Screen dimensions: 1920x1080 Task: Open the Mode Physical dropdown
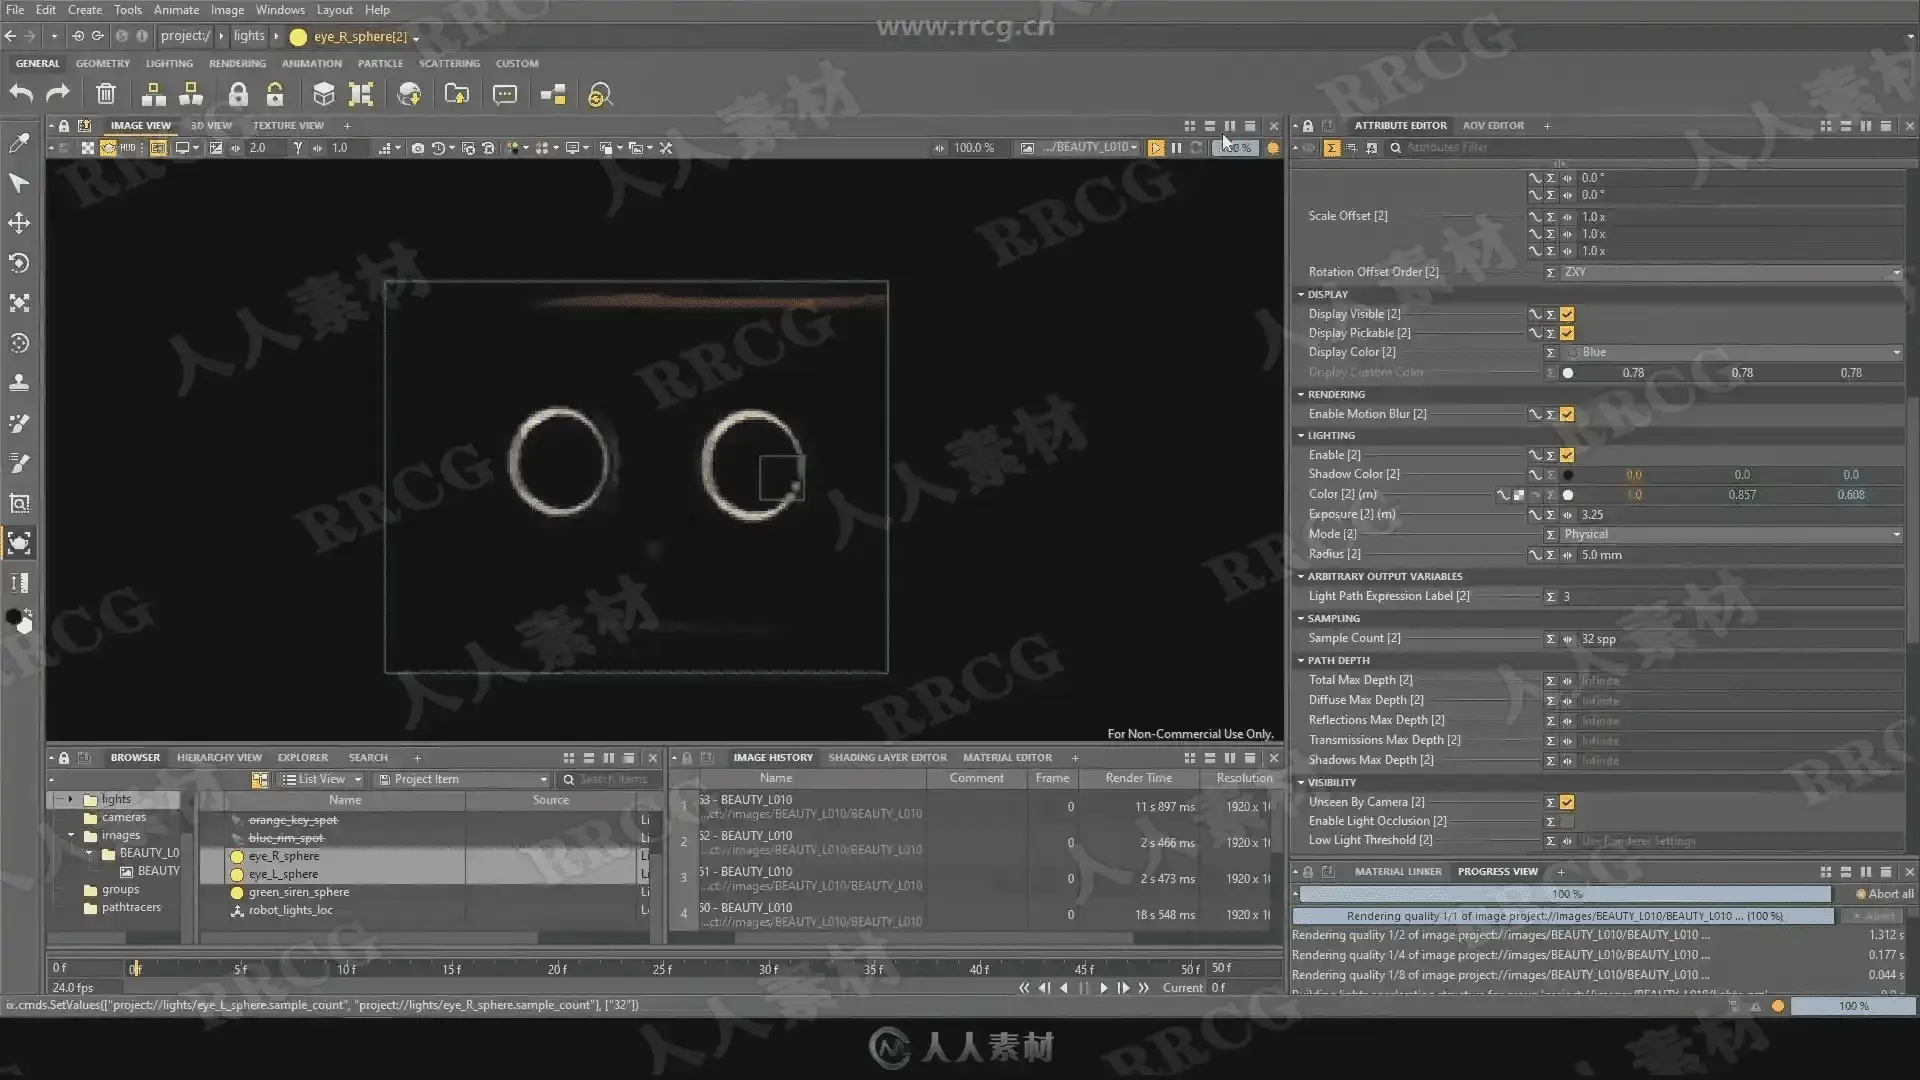pos(1731,534)
